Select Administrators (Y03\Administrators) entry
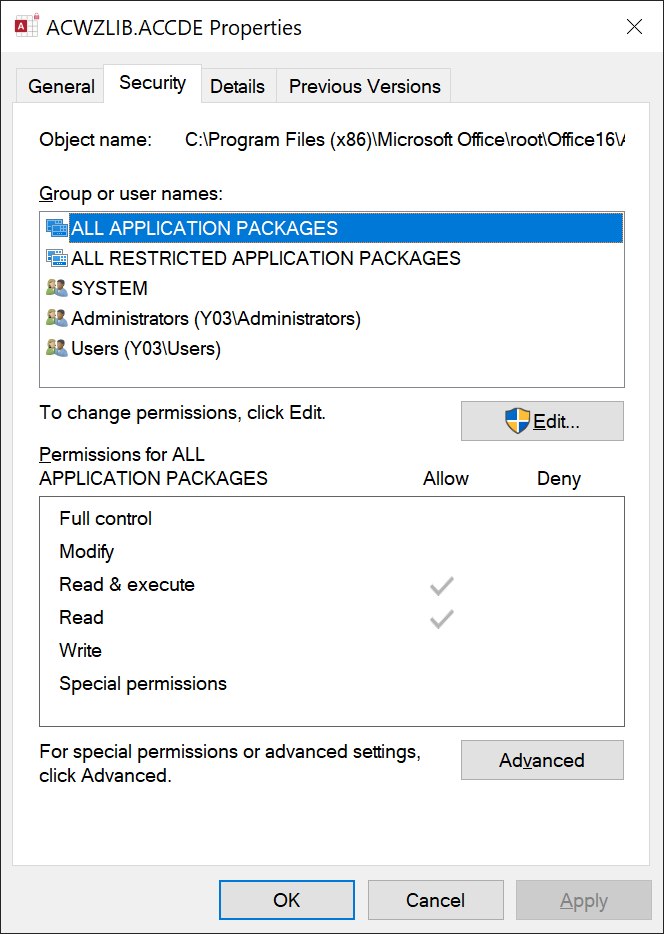Viewport: 664px width, 934px height. coord(216,318)
